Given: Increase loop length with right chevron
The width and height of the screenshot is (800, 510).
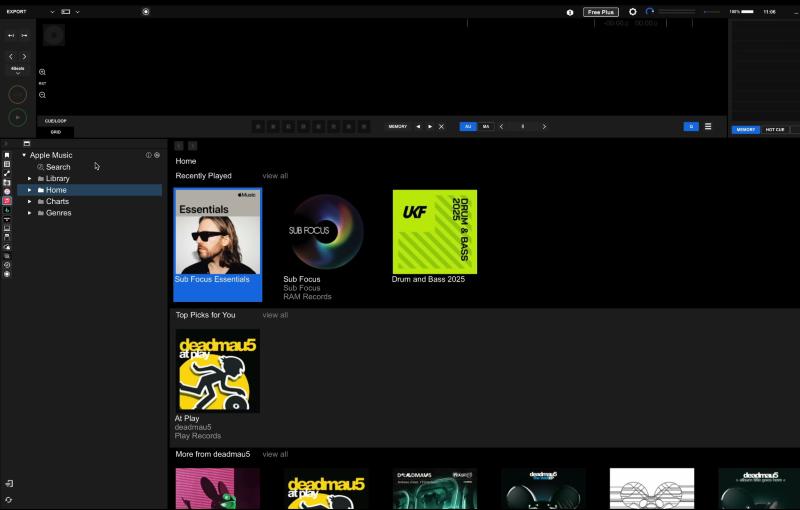Looking at the screenshot, I should tap(544, 126).
